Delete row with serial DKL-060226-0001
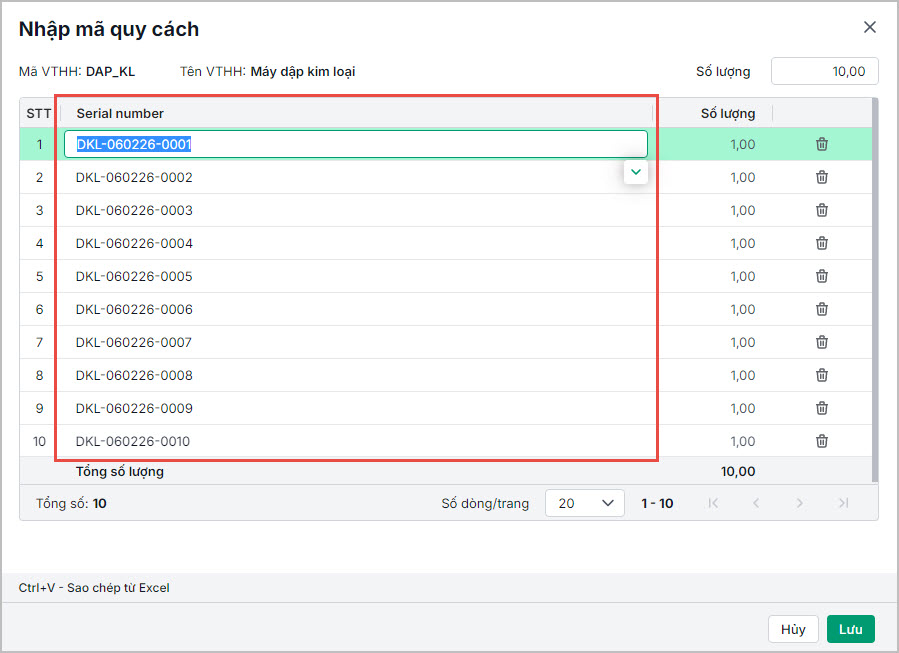 click(822, 144)
